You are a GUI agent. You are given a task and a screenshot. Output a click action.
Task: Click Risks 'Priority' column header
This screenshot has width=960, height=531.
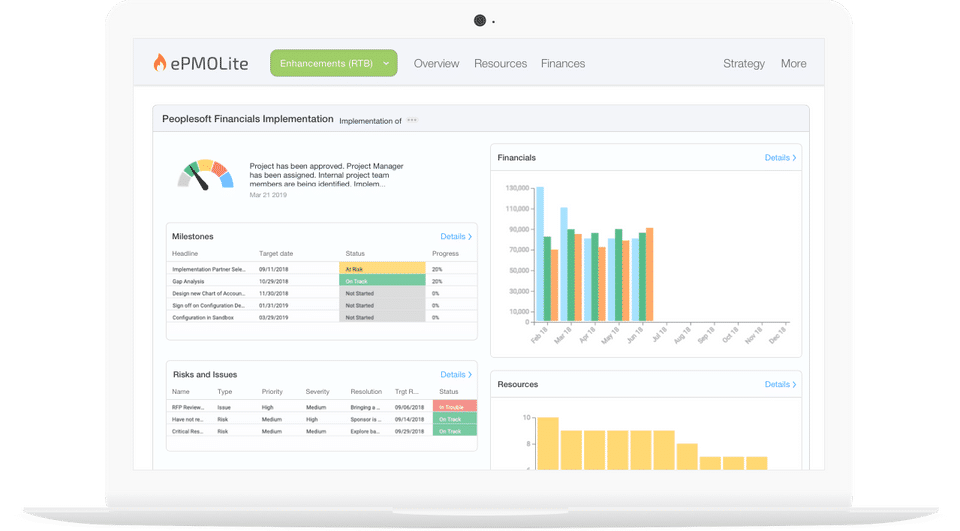272,391
